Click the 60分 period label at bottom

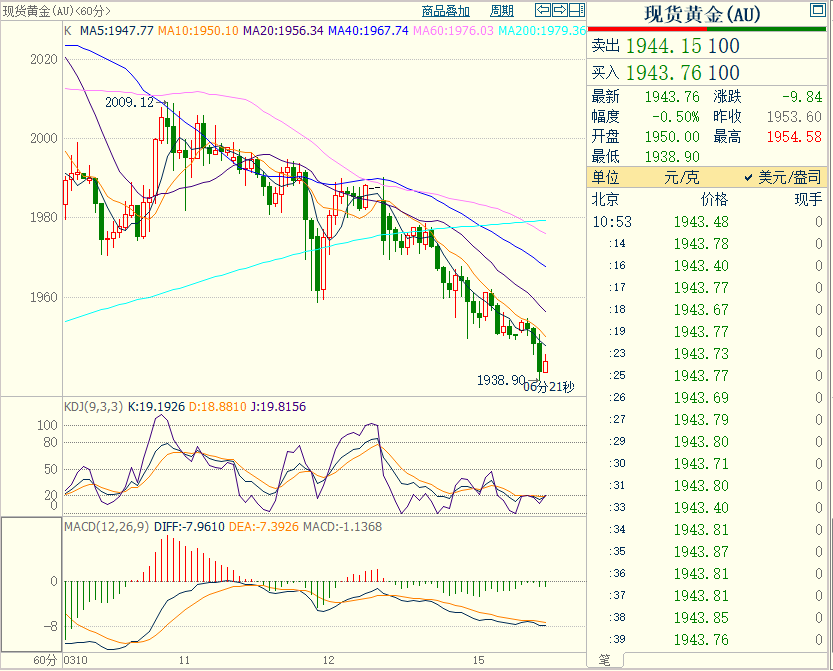(45, 660)
